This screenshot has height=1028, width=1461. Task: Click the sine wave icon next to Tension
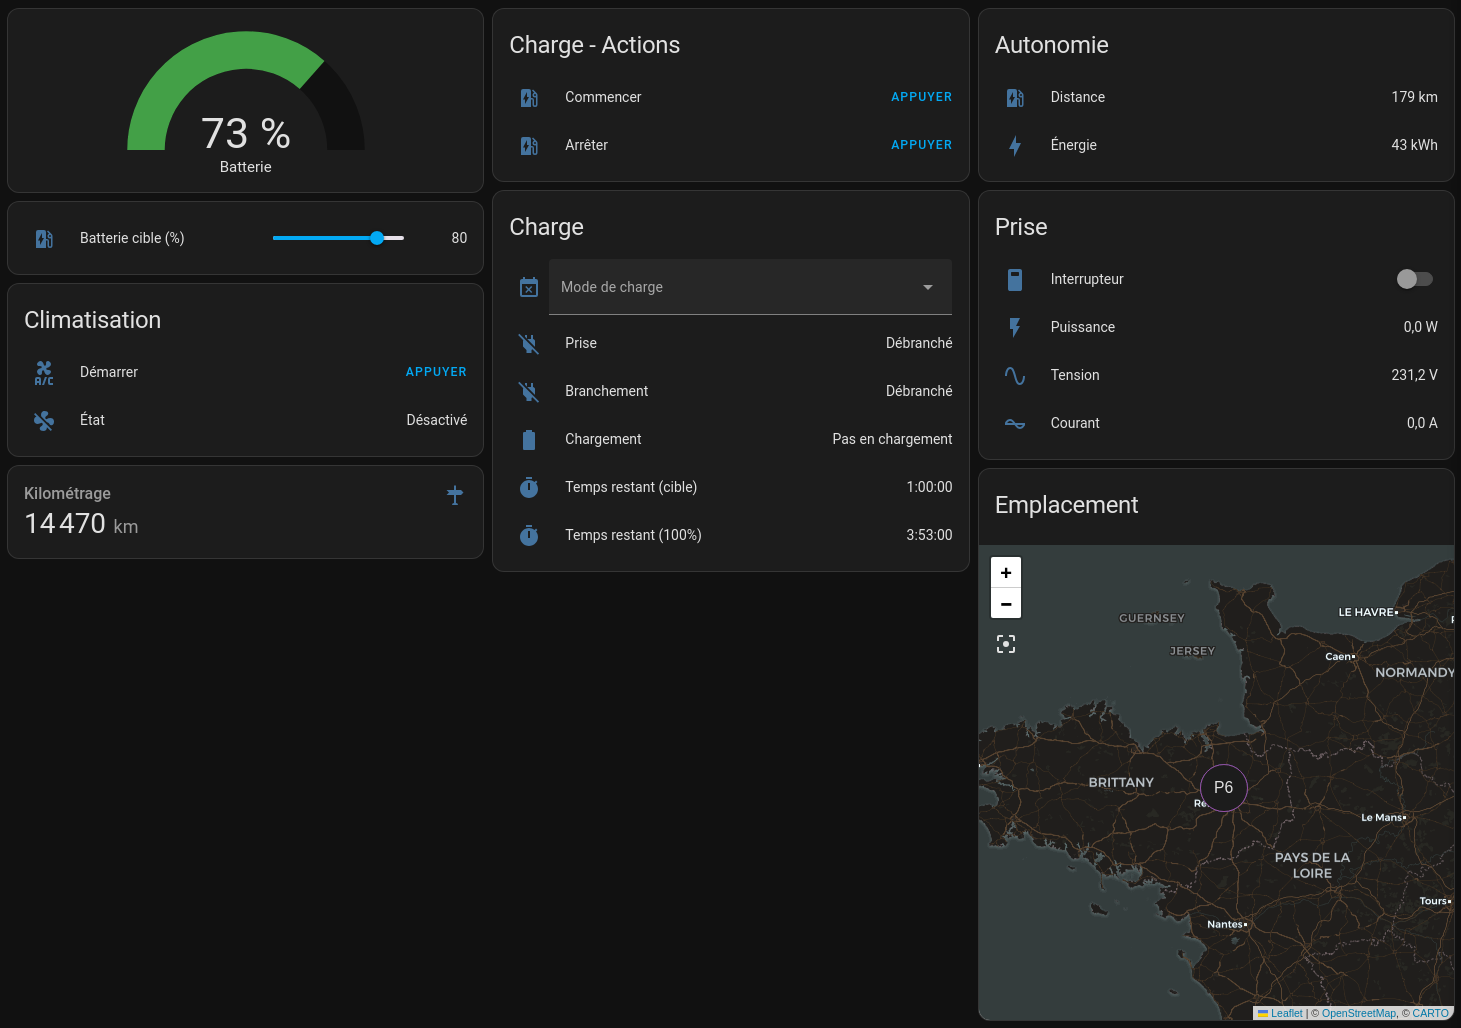1015,376
